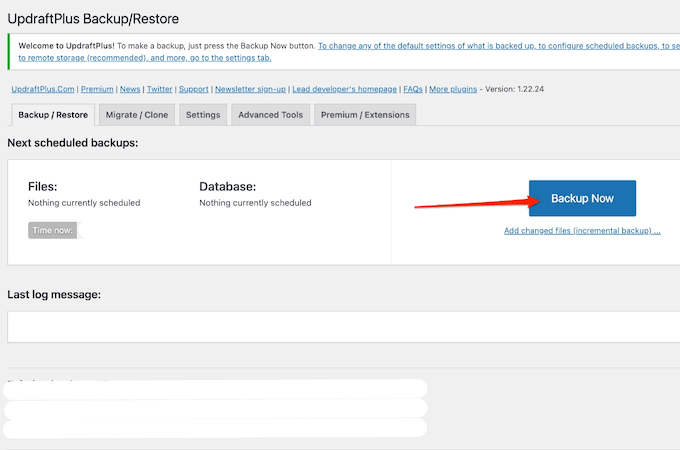The height and width of the screenshot is (450, 680).
Task: Open the Support link
Action: coord(193,89)
